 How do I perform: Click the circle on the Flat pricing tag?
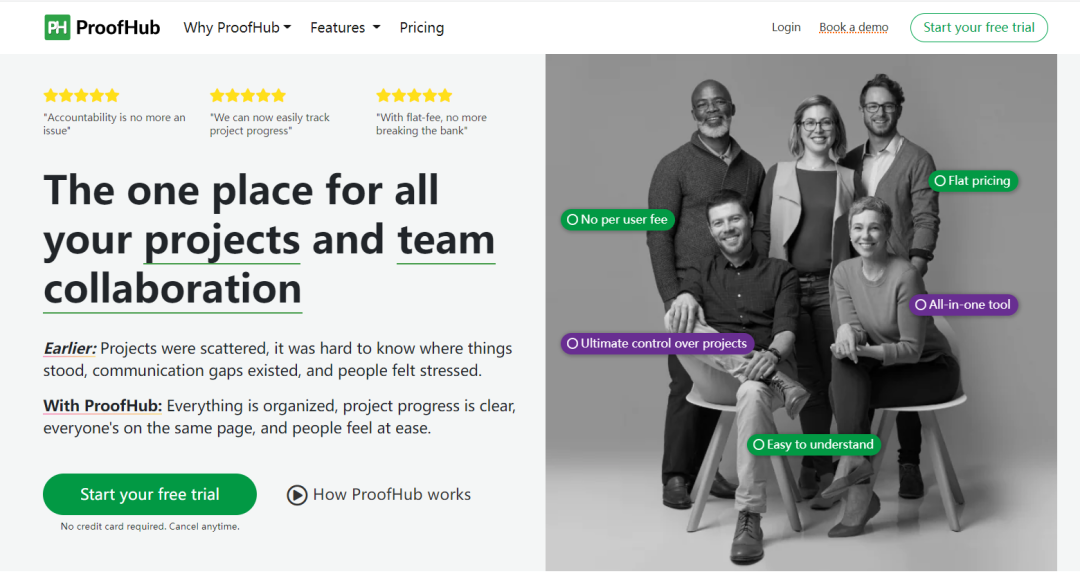point(939,181)
